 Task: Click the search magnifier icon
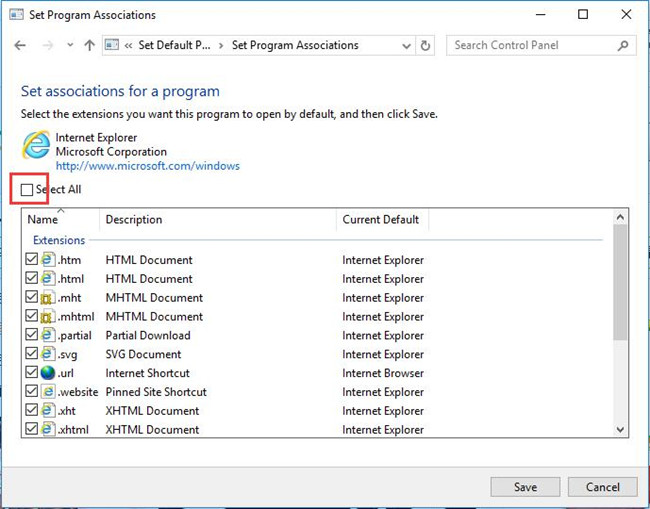[x=623, y=45]
